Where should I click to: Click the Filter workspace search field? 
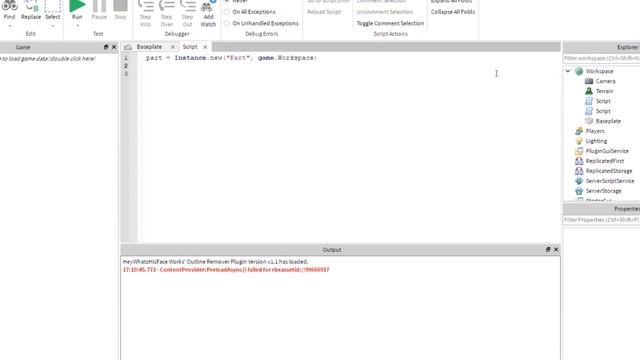pos(602,58)
